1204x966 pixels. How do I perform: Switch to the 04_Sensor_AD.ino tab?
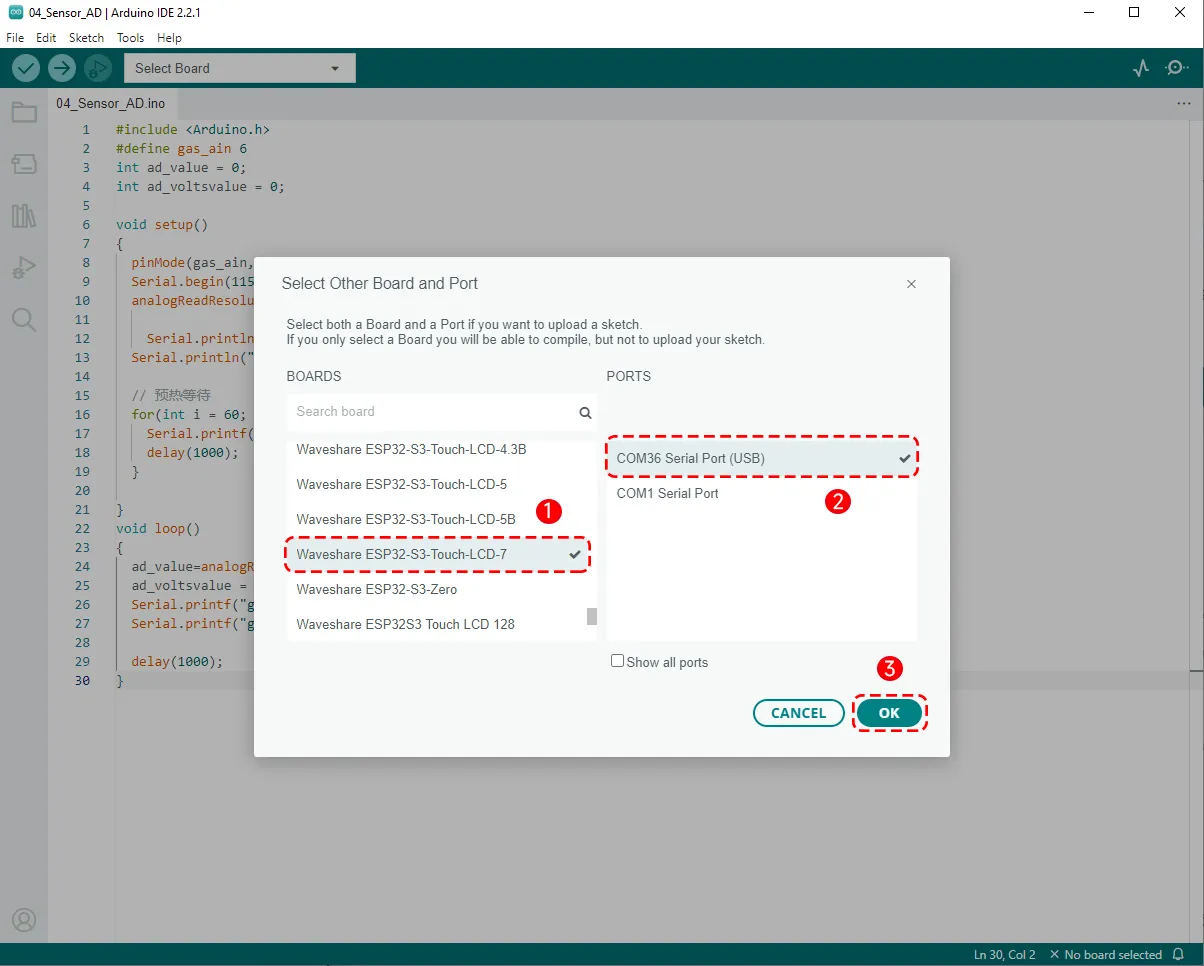tap(110, 104)
